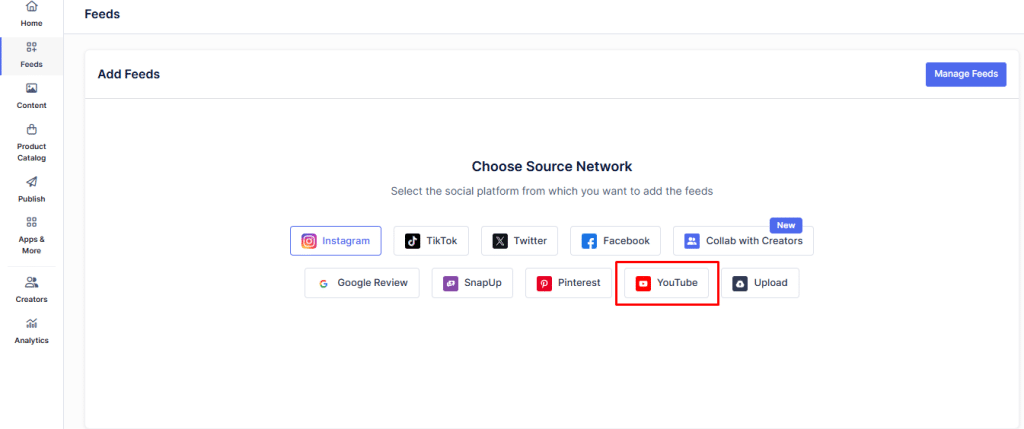Click the Manage Feeds button
The width and height of the screenshot is (1024, 429).
(x=965, y=74)
